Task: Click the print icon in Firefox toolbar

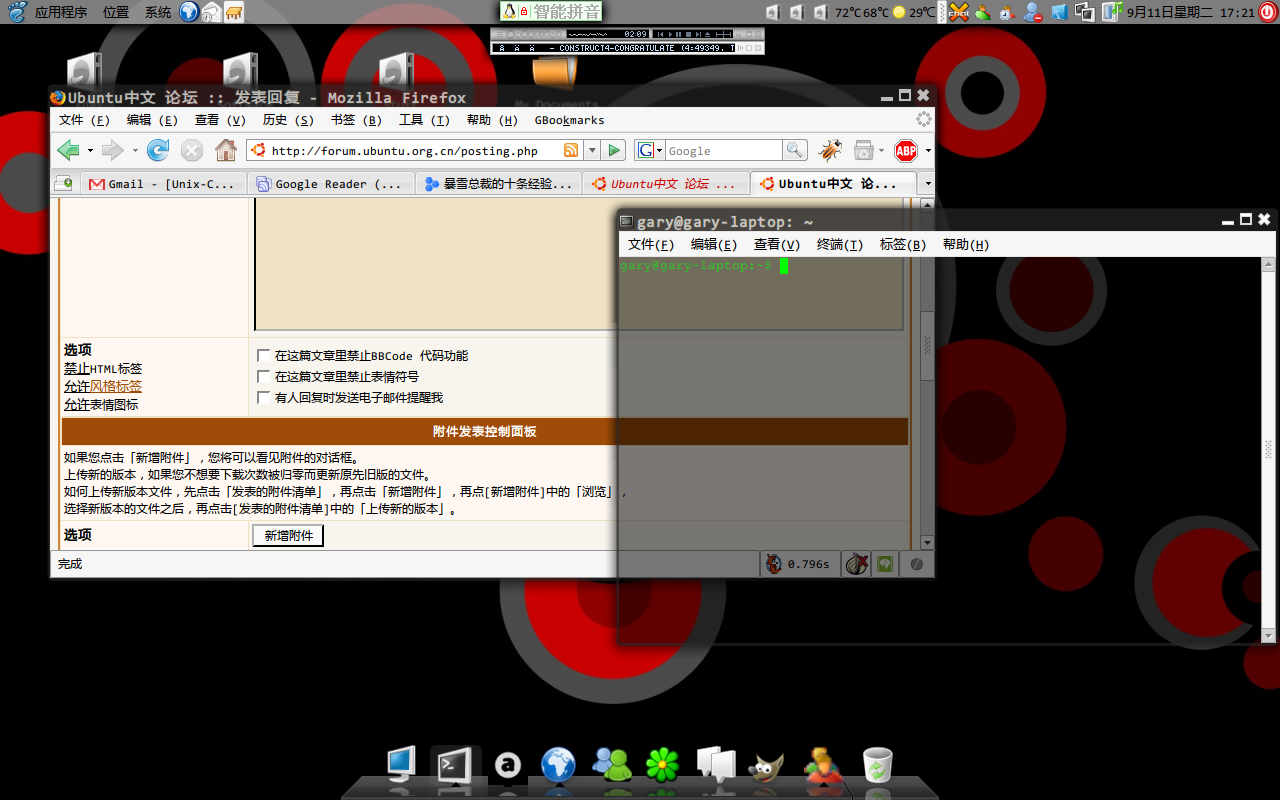Action: [x=863, y=151]
